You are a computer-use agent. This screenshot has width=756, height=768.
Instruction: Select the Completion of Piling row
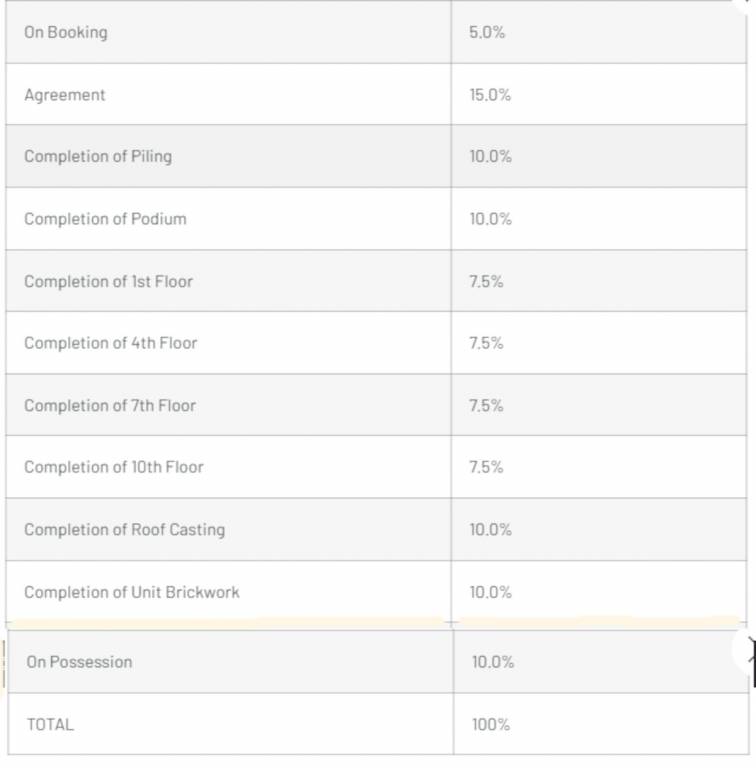[98, 156]
